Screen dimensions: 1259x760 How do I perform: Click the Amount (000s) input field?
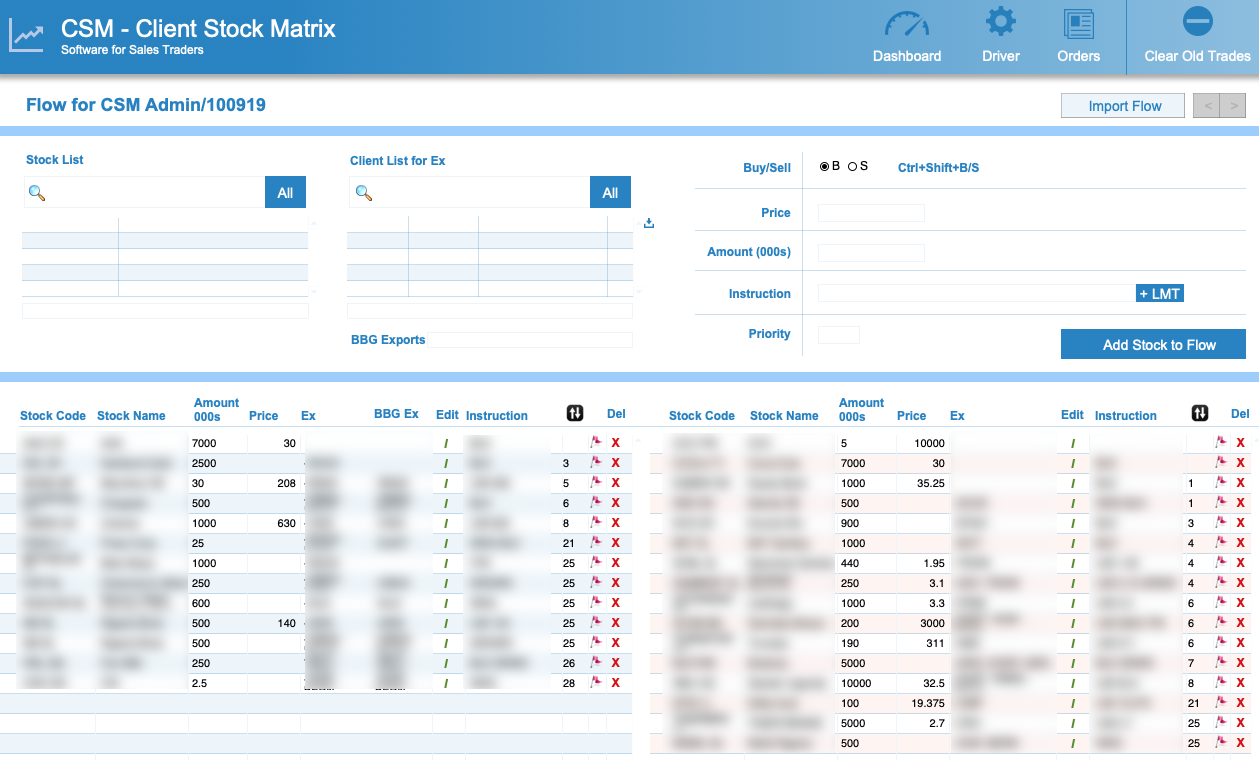(871, 253)
